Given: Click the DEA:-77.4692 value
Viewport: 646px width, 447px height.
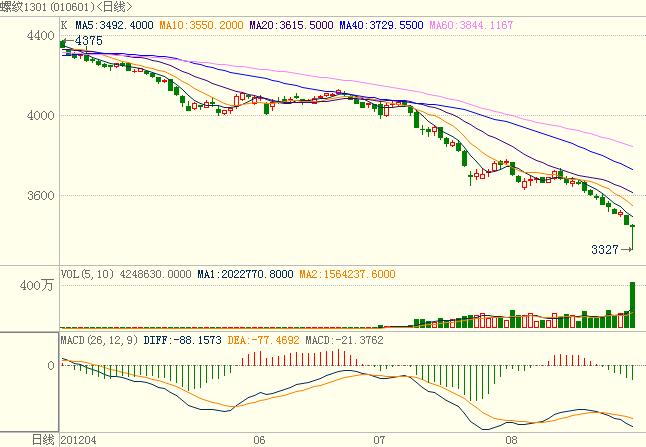Looking at the screenshot, I should click(263, 340).
